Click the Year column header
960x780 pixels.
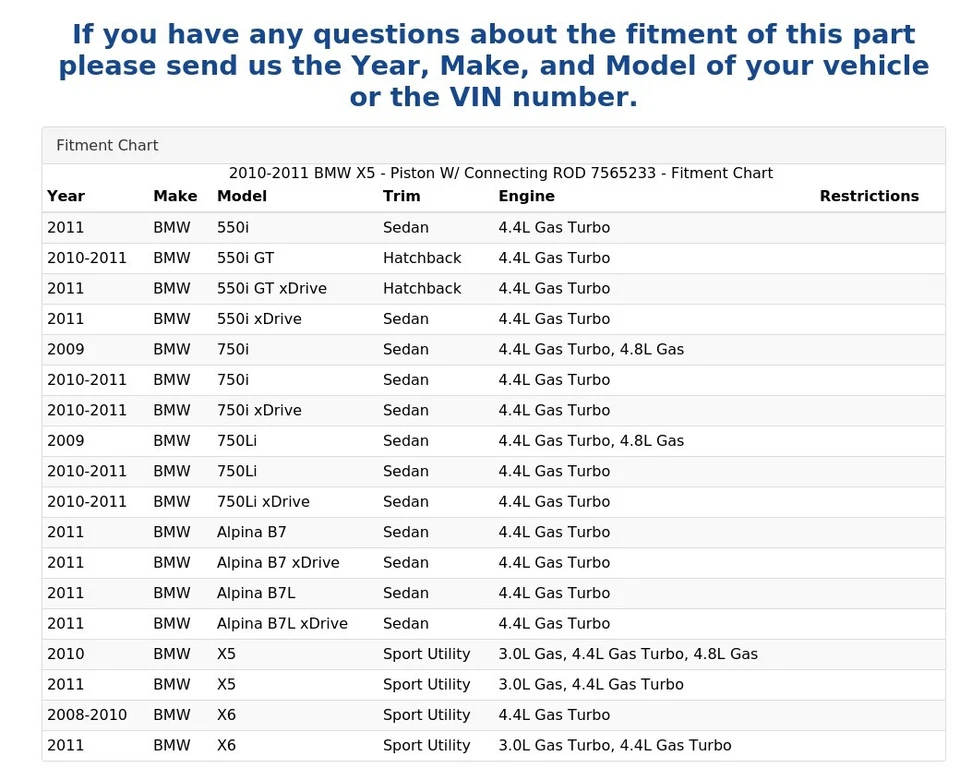(x=66, y=196)
